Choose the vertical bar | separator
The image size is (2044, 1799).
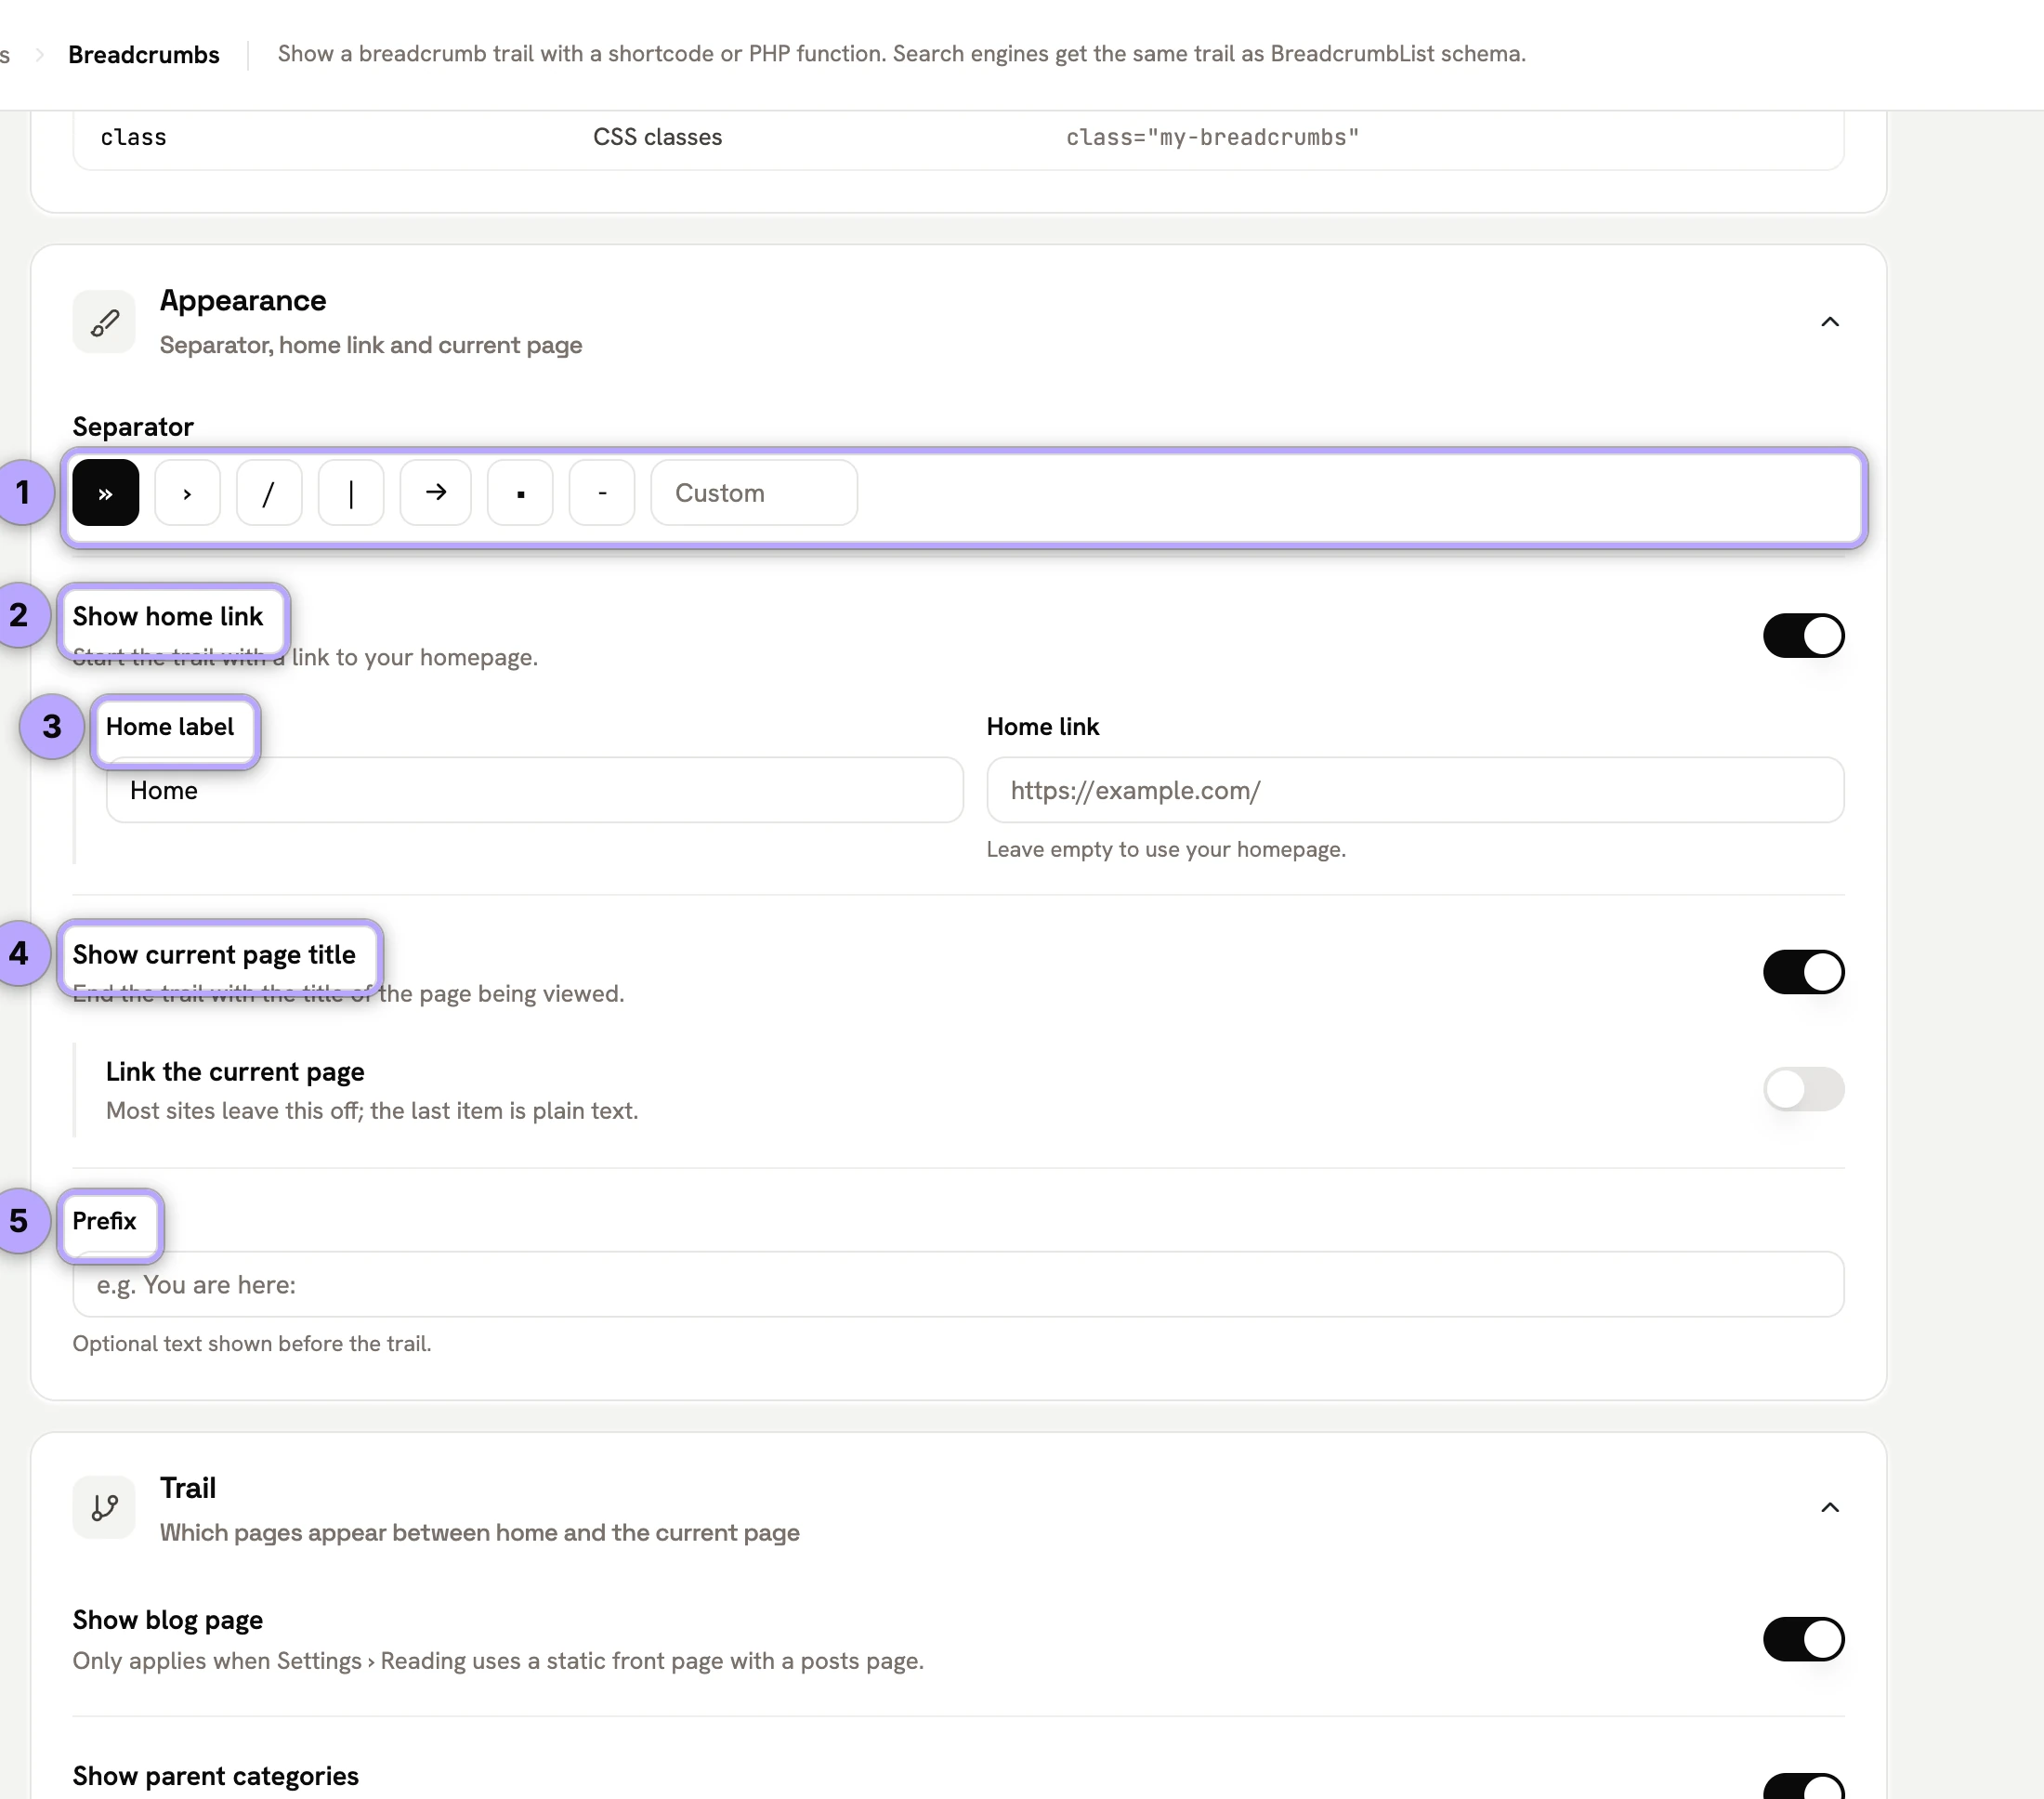[351, 493]
